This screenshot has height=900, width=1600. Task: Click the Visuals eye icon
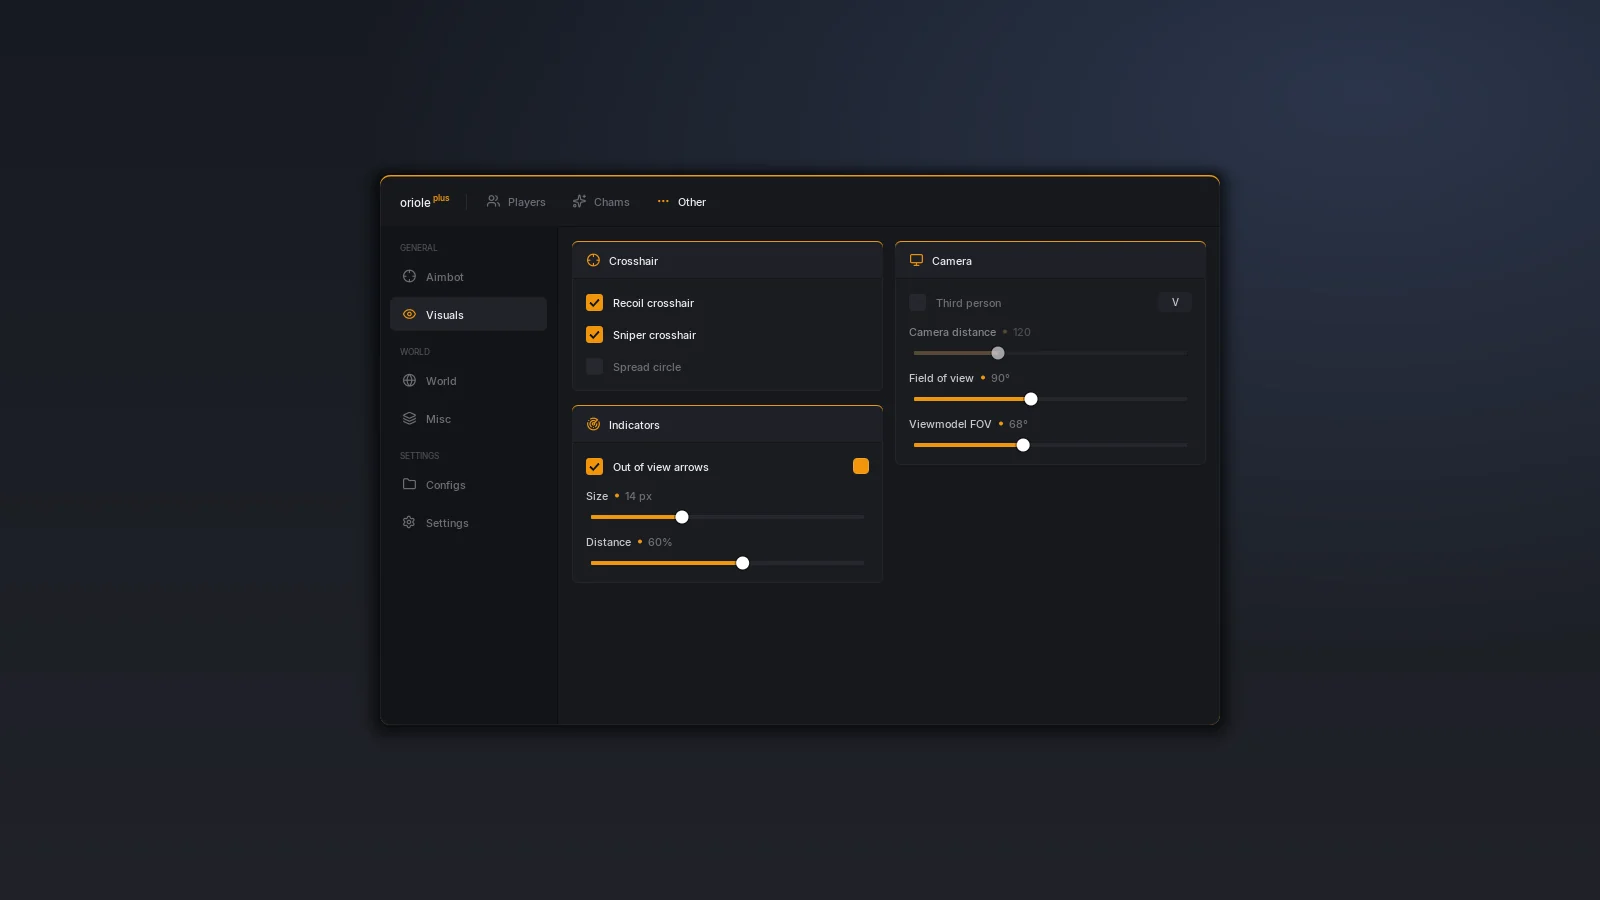pos(409,314)
